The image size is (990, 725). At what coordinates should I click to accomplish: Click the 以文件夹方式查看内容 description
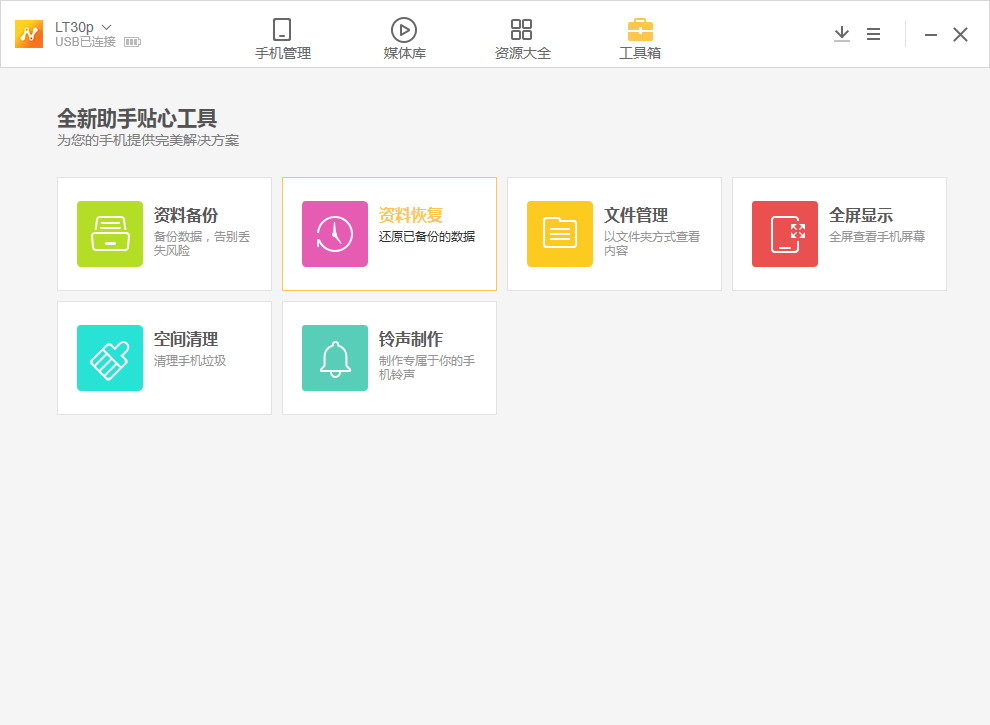[652, 244]
